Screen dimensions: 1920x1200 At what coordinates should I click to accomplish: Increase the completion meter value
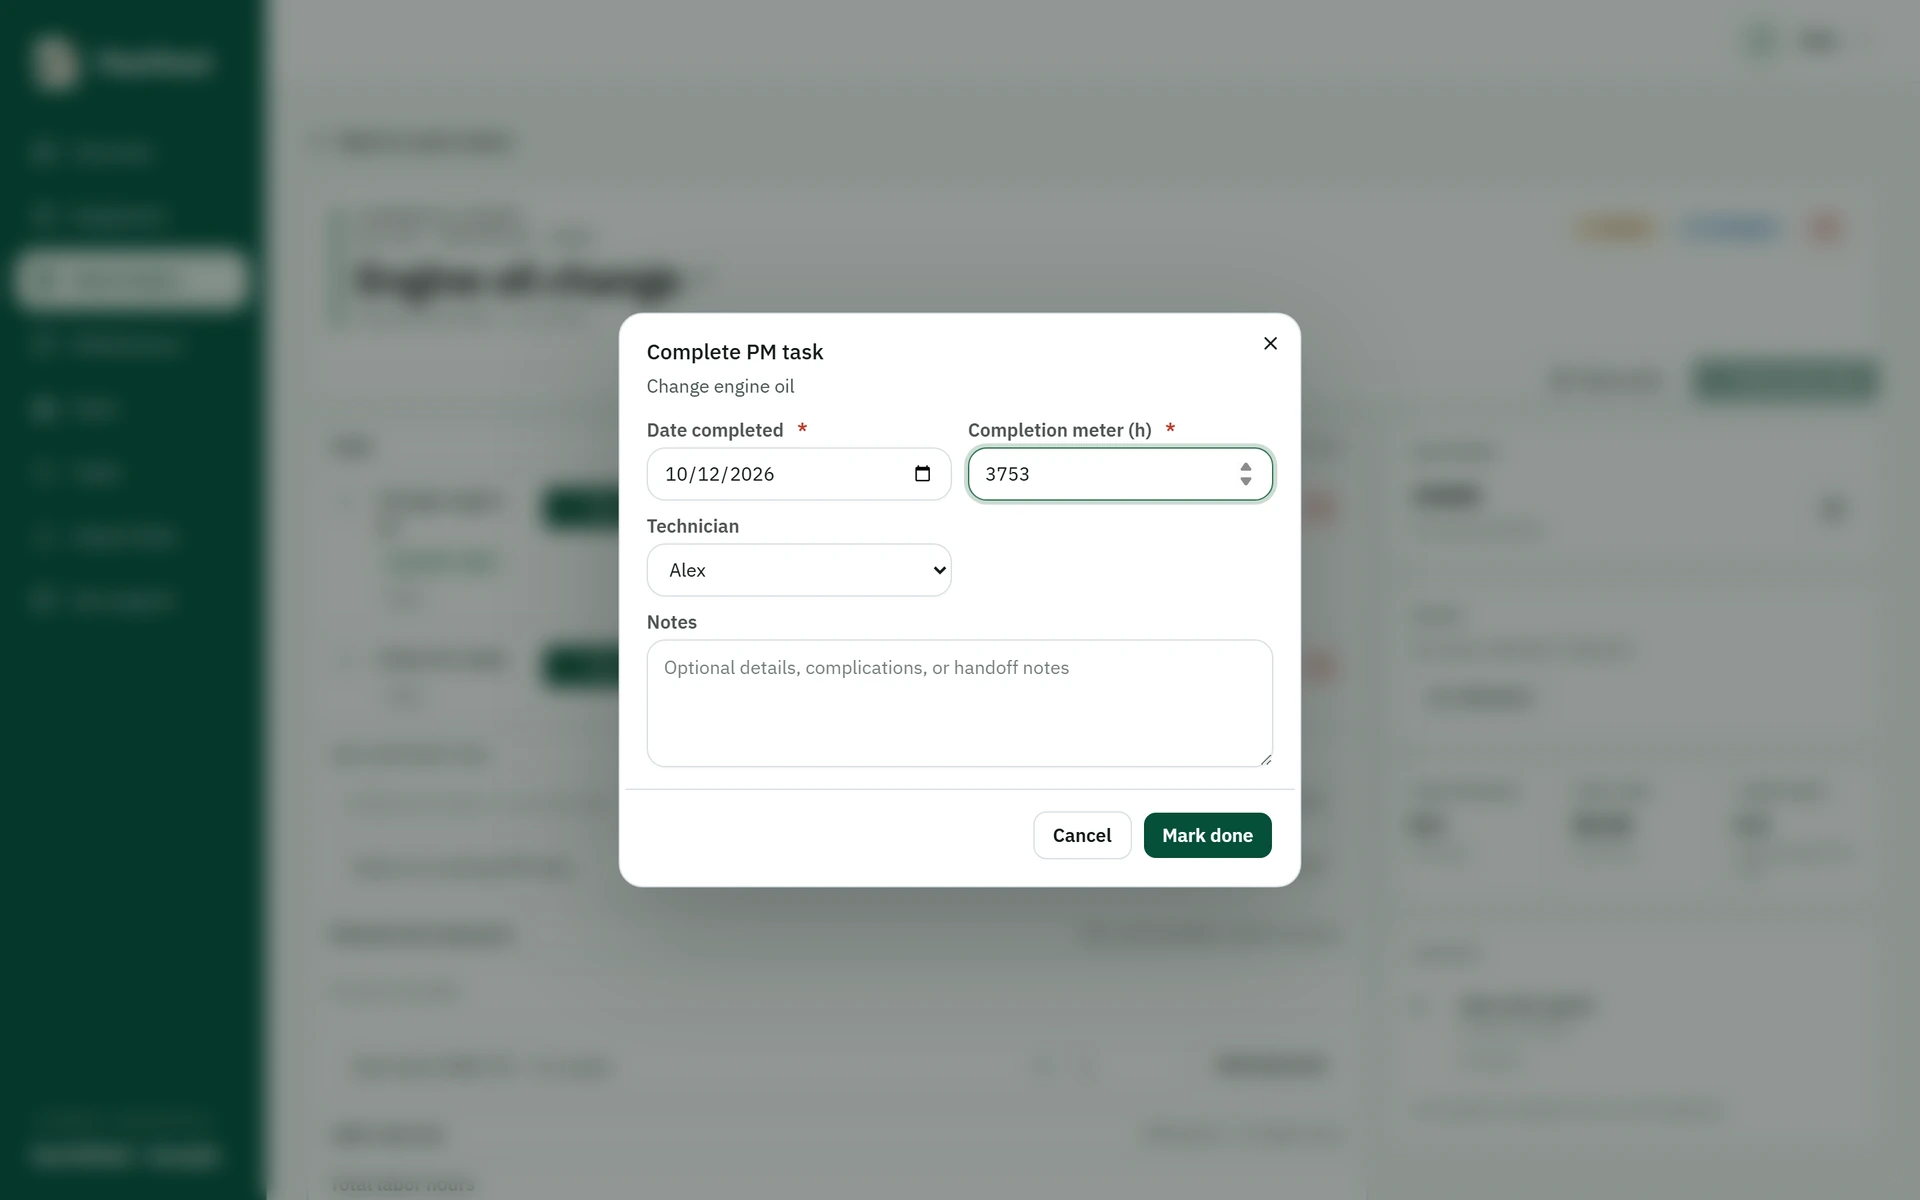point(1246,467)
